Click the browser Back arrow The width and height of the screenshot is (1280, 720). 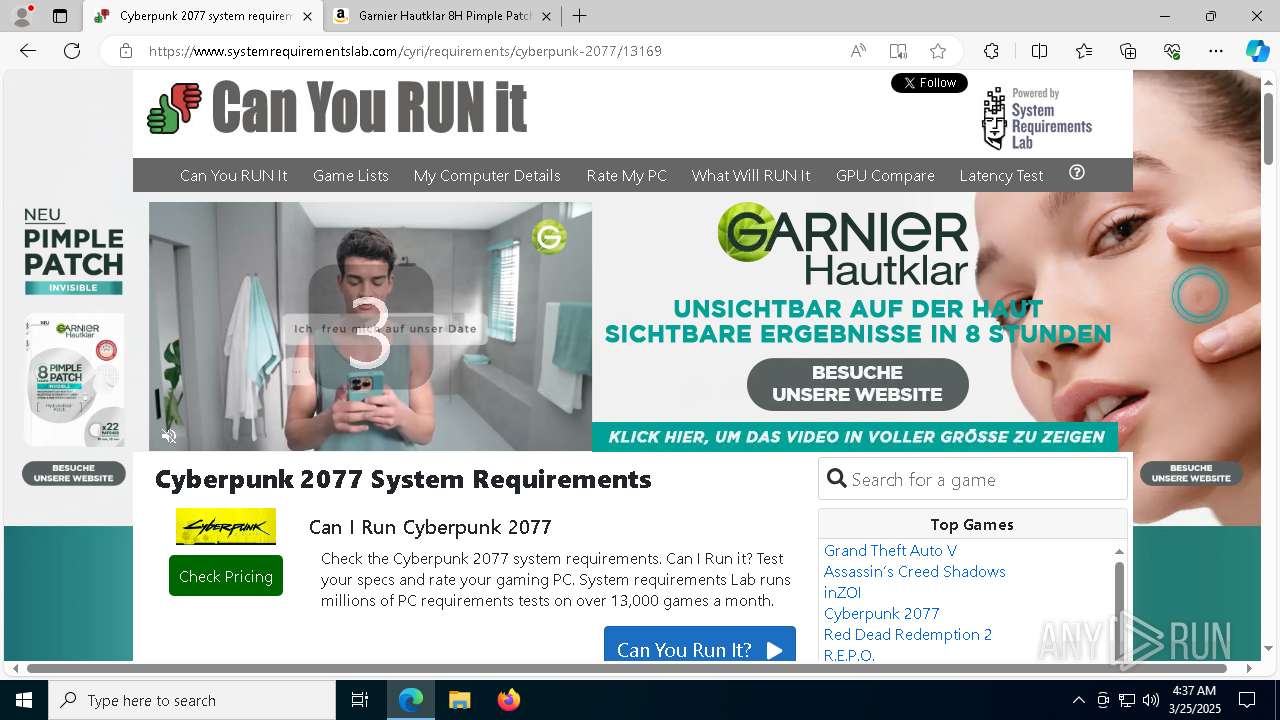[28, 51]
